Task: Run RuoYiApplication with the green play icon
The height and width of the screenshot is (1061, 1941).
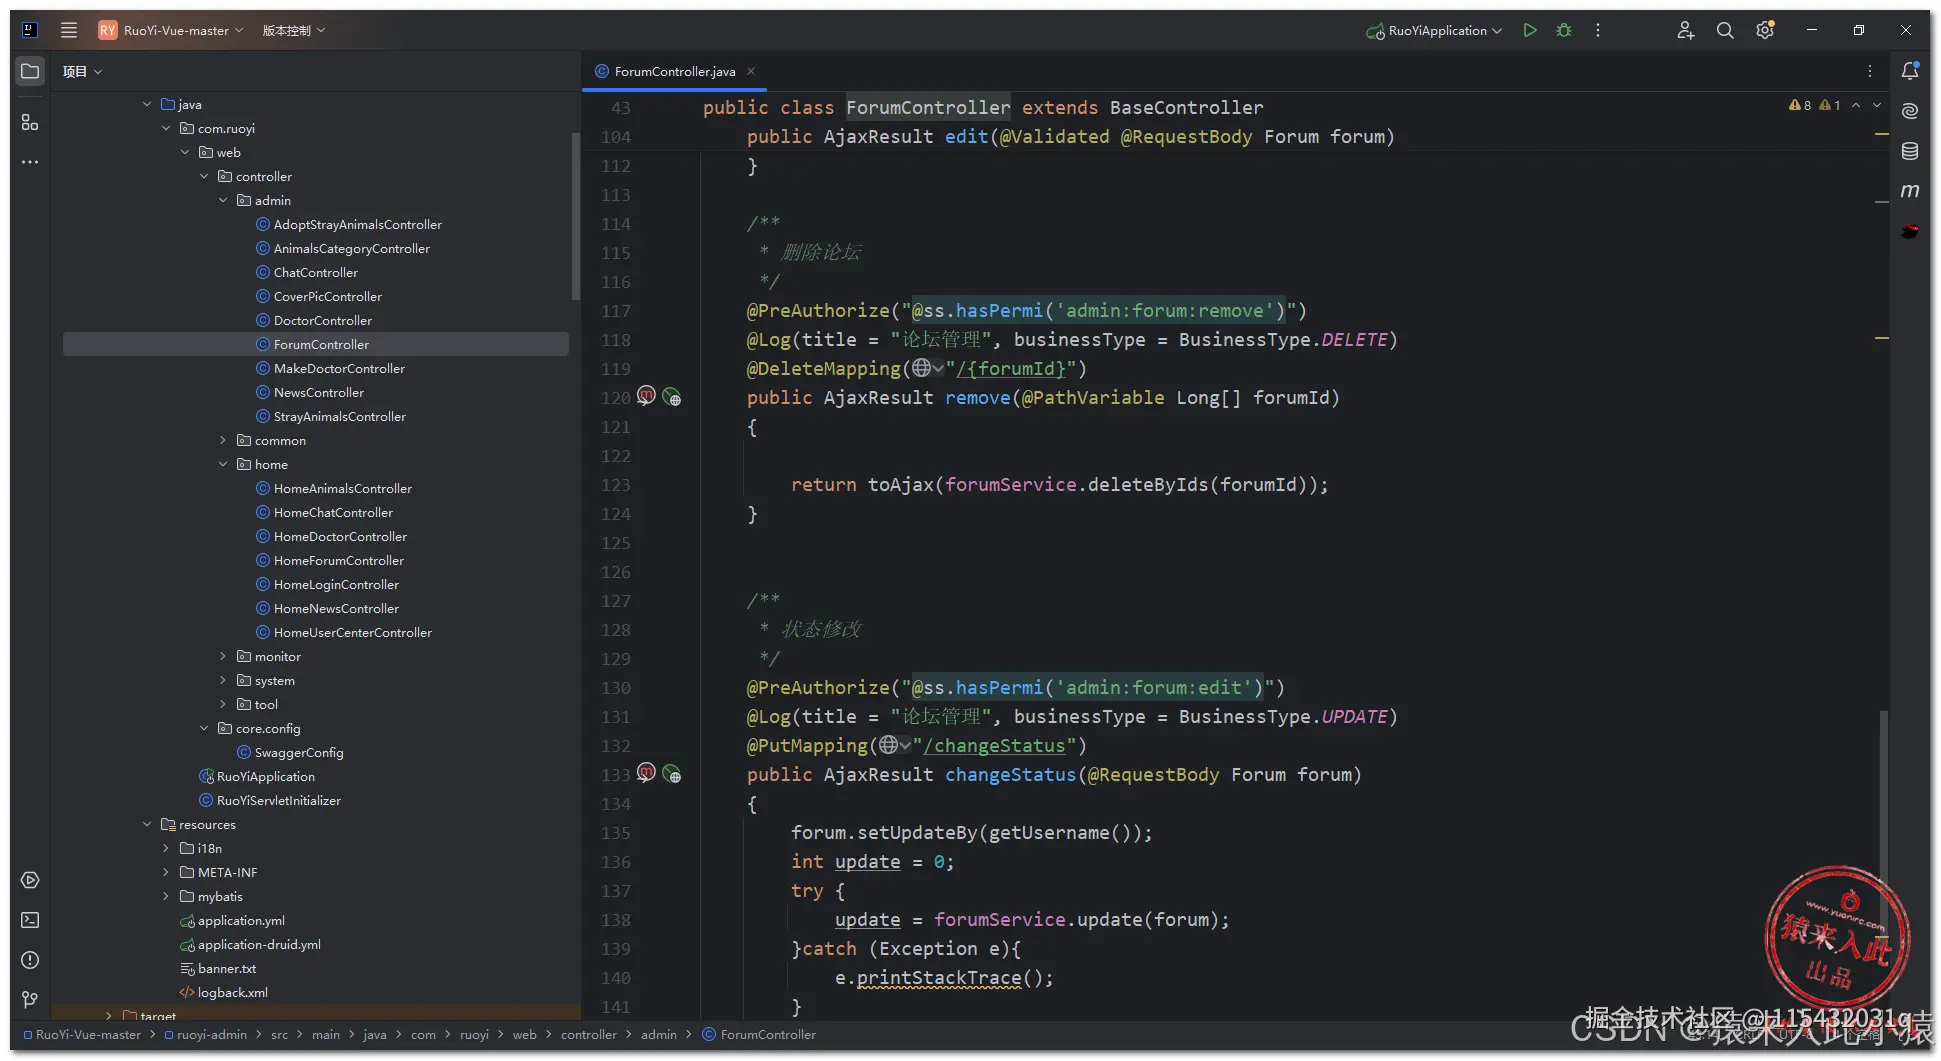Action: click(x=1529, y=30)
